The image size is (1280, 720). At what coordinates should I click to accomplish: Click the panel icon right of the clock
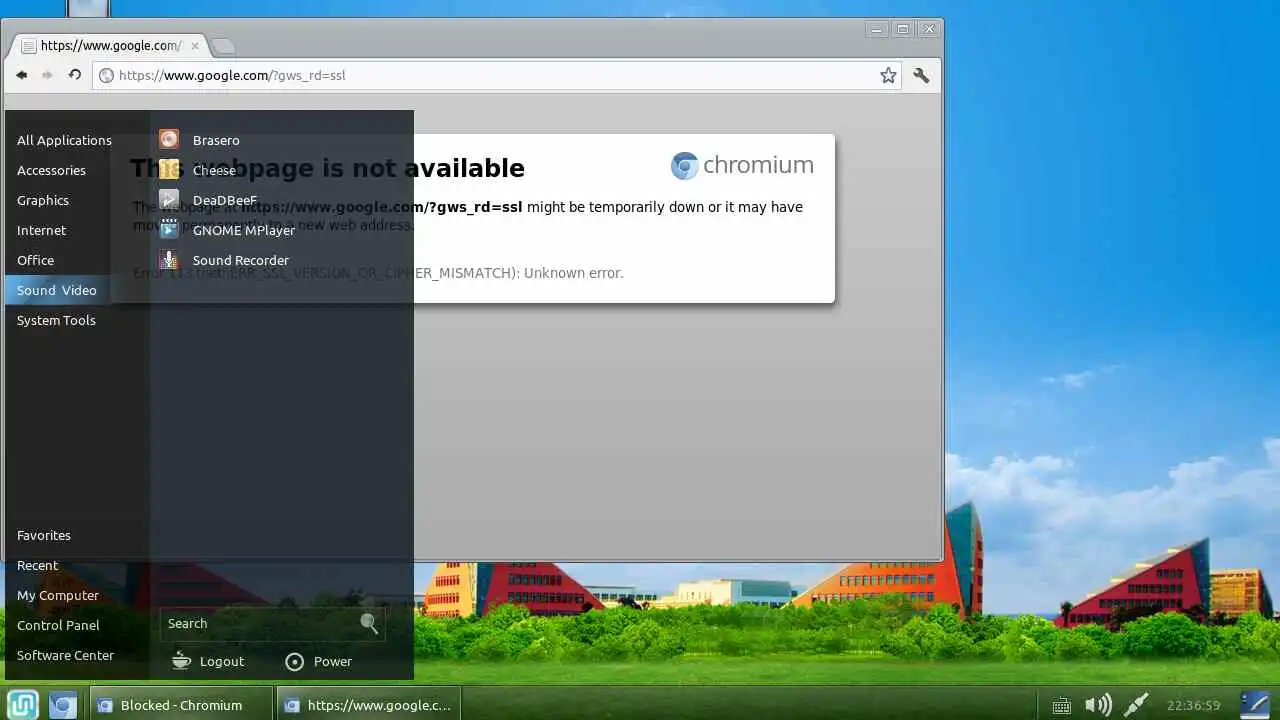pos(1254,705)
